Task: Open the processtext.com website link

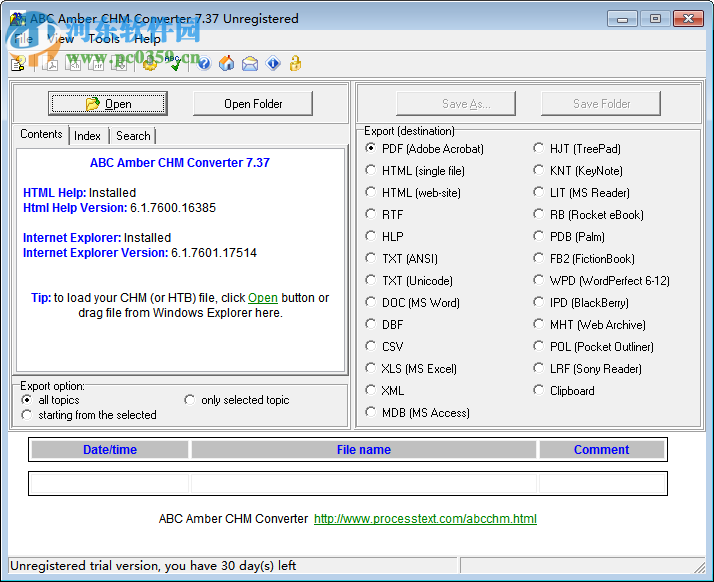Action: [x=425, y=519]
